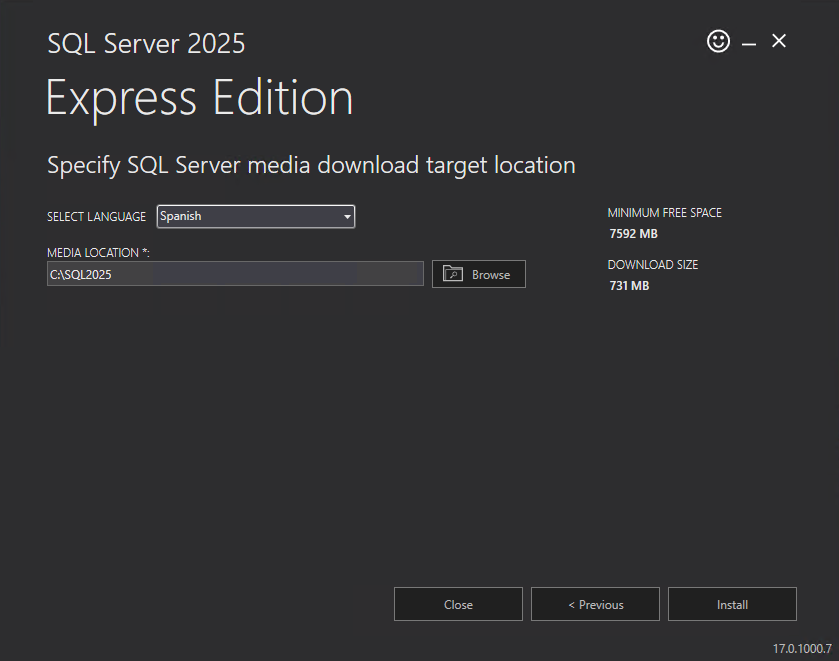Close the installer with the X icon
Viewport: 839px width, 661px height.
[x=779, y=41]
